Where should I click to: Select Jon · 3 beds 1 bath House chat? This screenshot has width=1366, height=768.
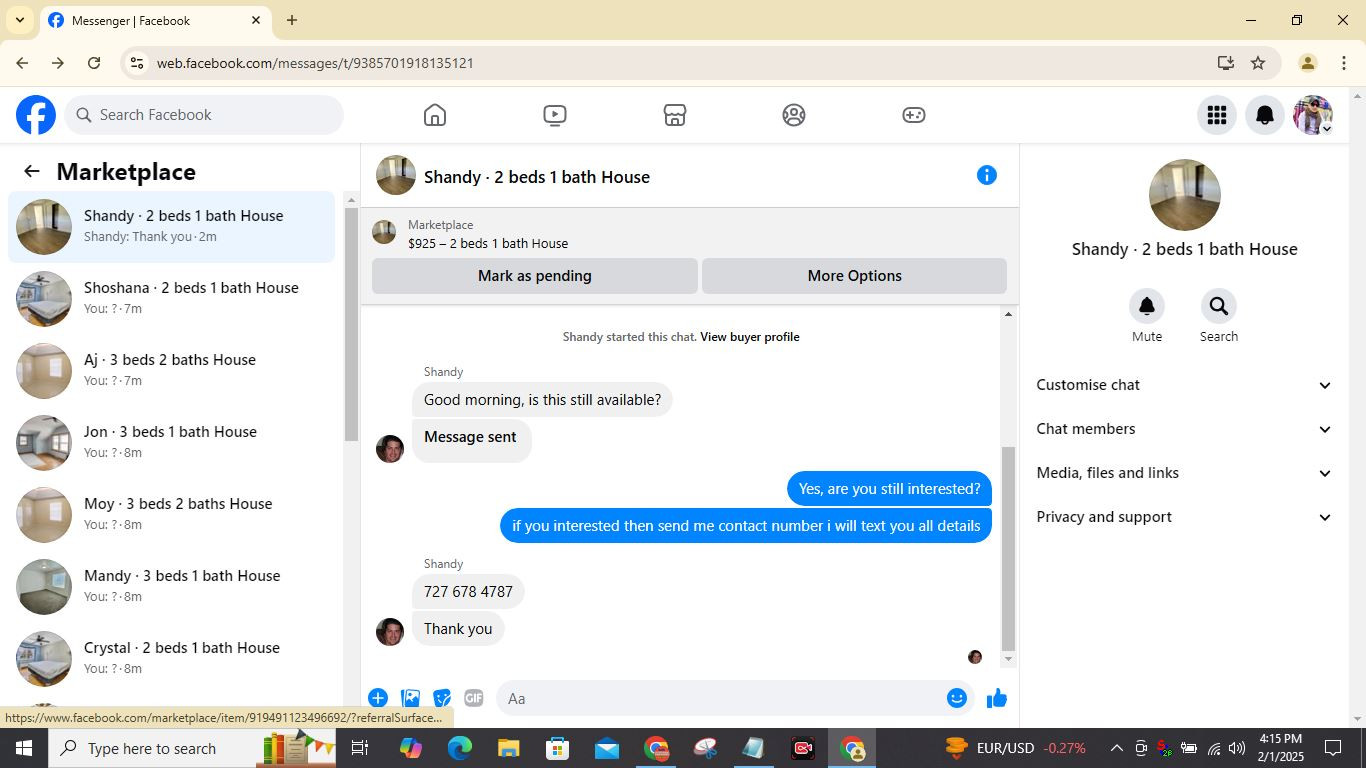(172, 443)
